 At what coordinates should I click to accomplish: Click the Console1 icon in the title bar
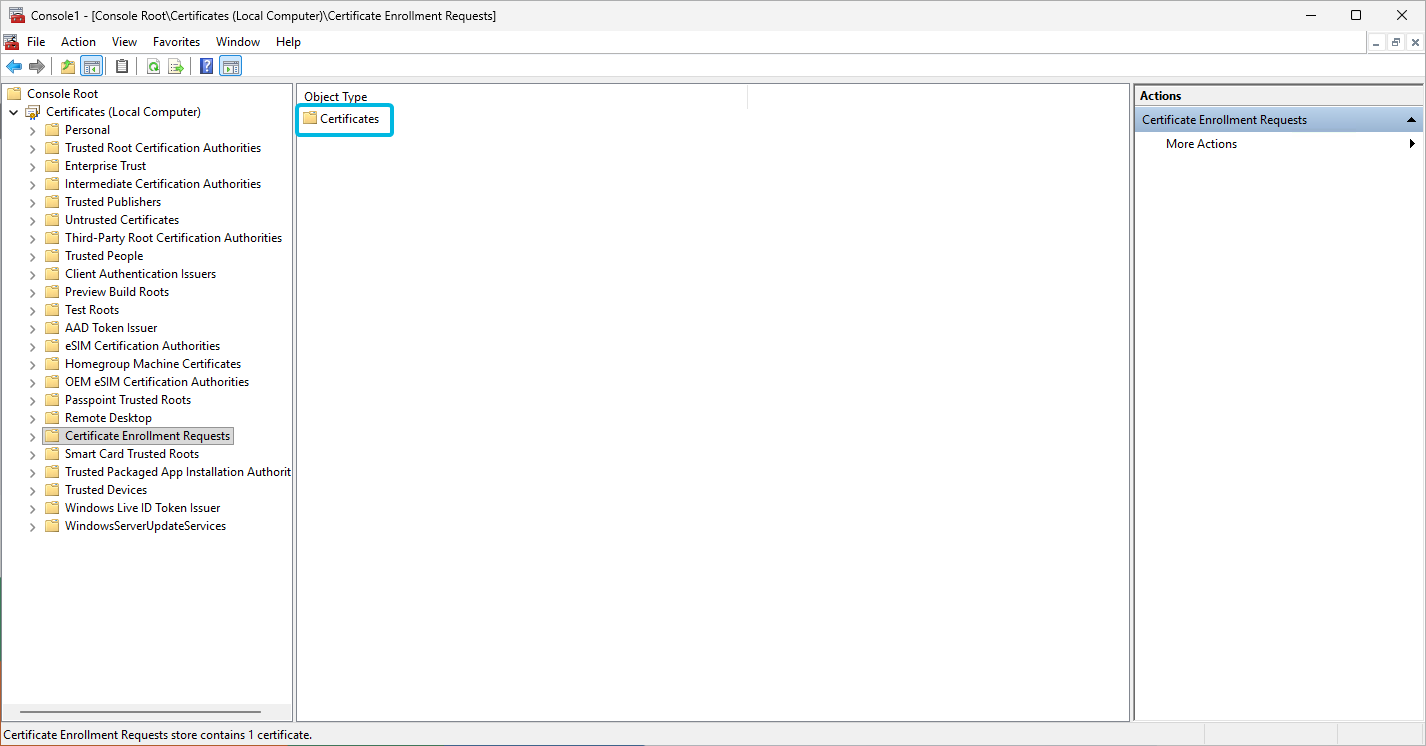tap(17, 15)
